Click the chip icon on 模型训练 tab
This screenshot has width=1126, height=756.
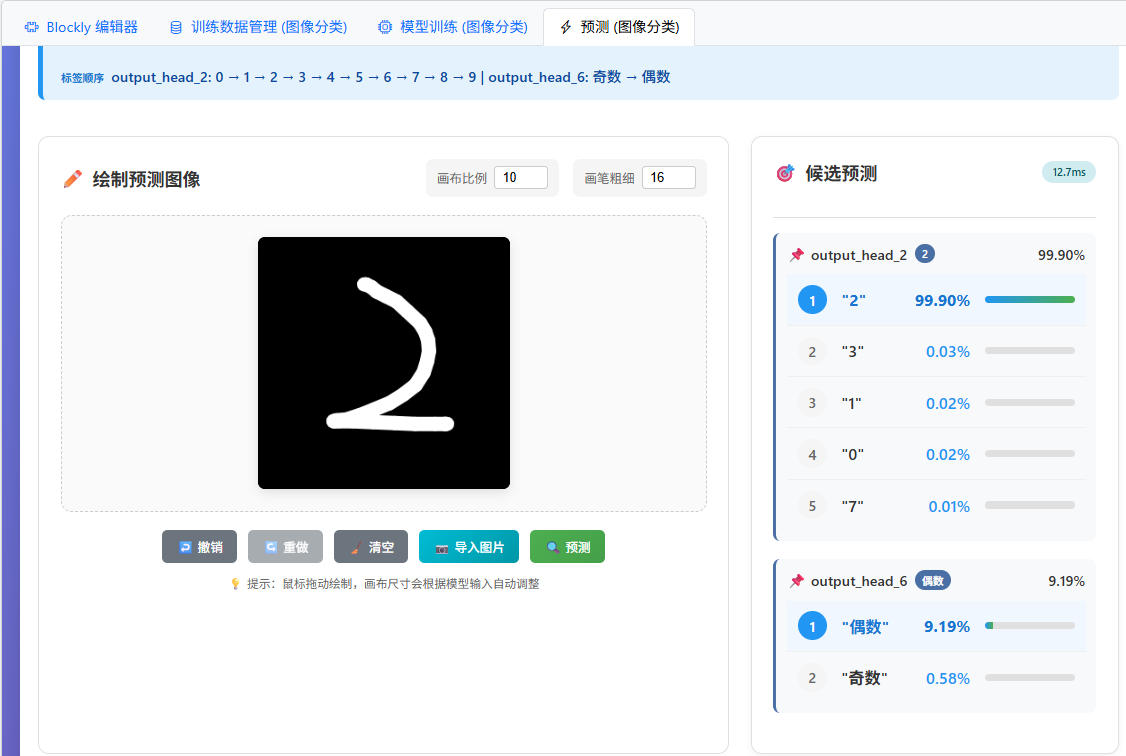385,27
